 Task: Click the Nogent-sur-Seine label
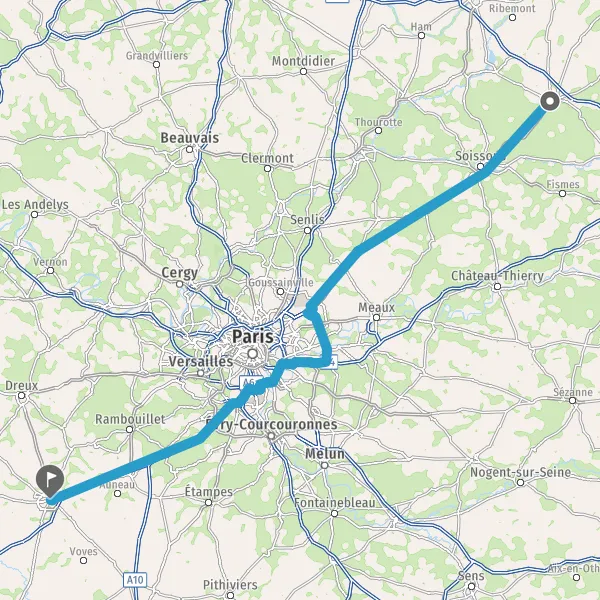click(x=520, y=472)
